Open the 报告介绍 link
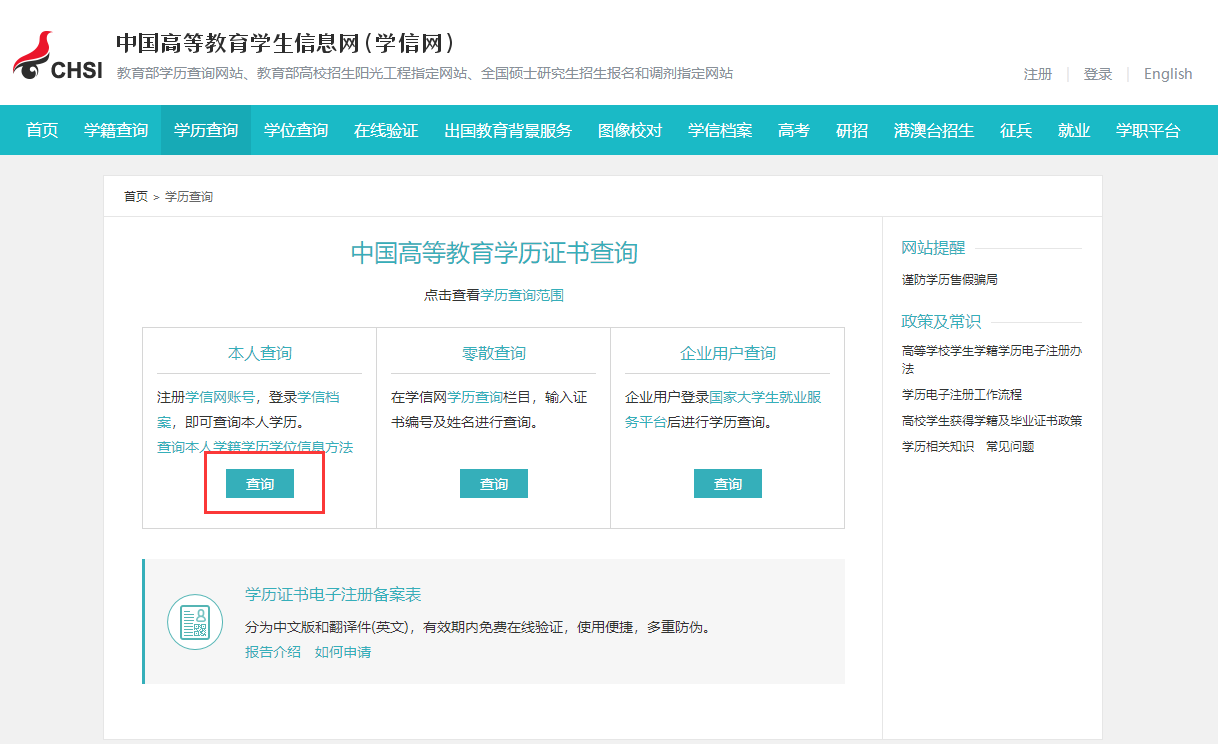This screenshot has height=744, width=1218. pyautogui.click(x=273, y=652)
